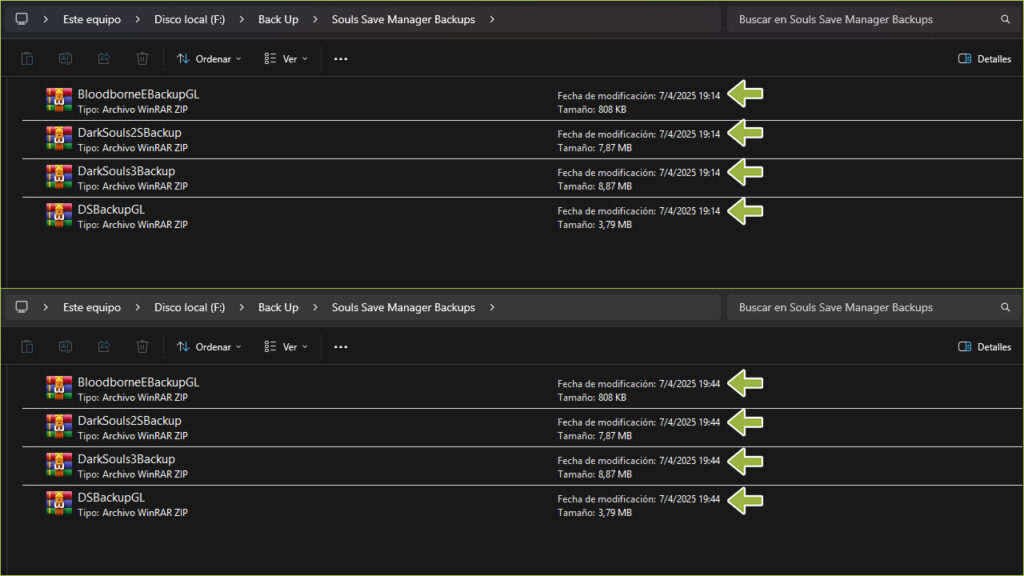The width and height of the screenshot is (1024, 576).
Task: Expand the chevron after Disco local (F:) in lower window
Action: [242, 308]
